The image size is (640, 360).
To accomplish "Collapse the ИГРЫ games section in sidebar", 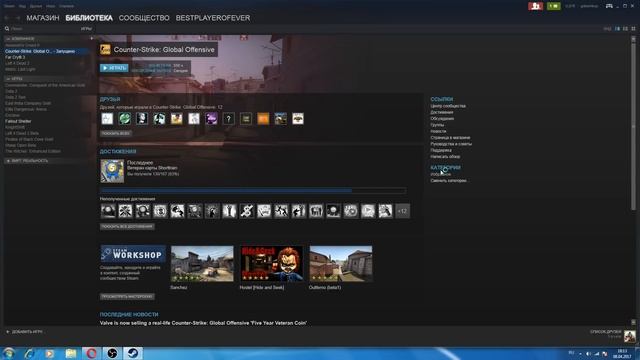I will click(x=8, y=79).
